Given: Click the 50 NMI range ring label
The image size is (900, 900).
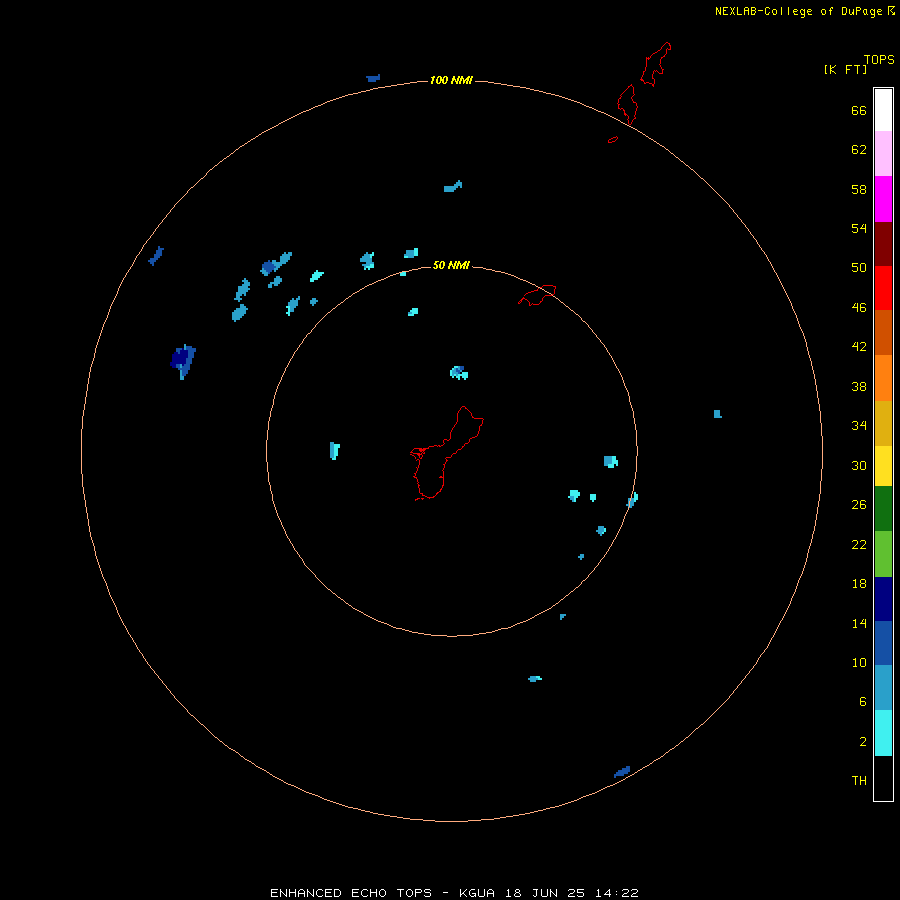Looking at the screenshot, I should click(451, 265).
